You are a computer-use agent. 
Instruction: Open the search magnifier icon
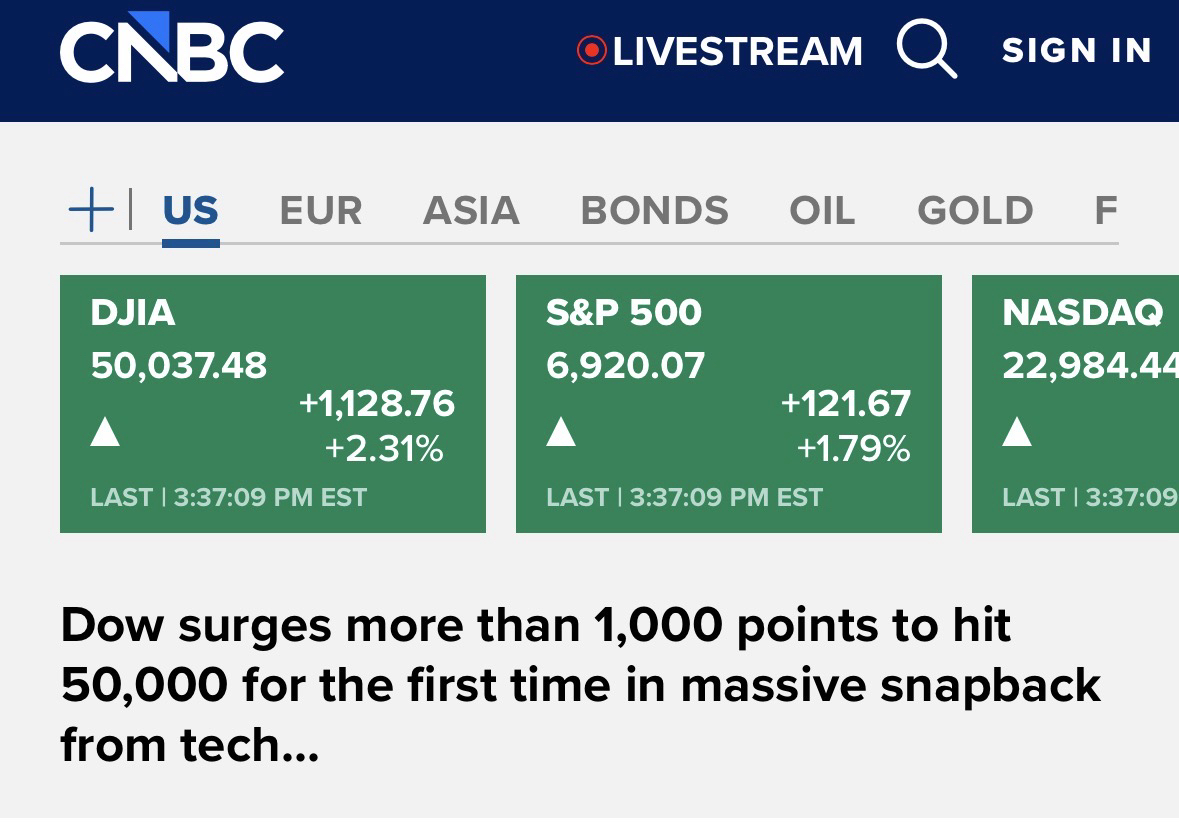click(x=926, y=50)
